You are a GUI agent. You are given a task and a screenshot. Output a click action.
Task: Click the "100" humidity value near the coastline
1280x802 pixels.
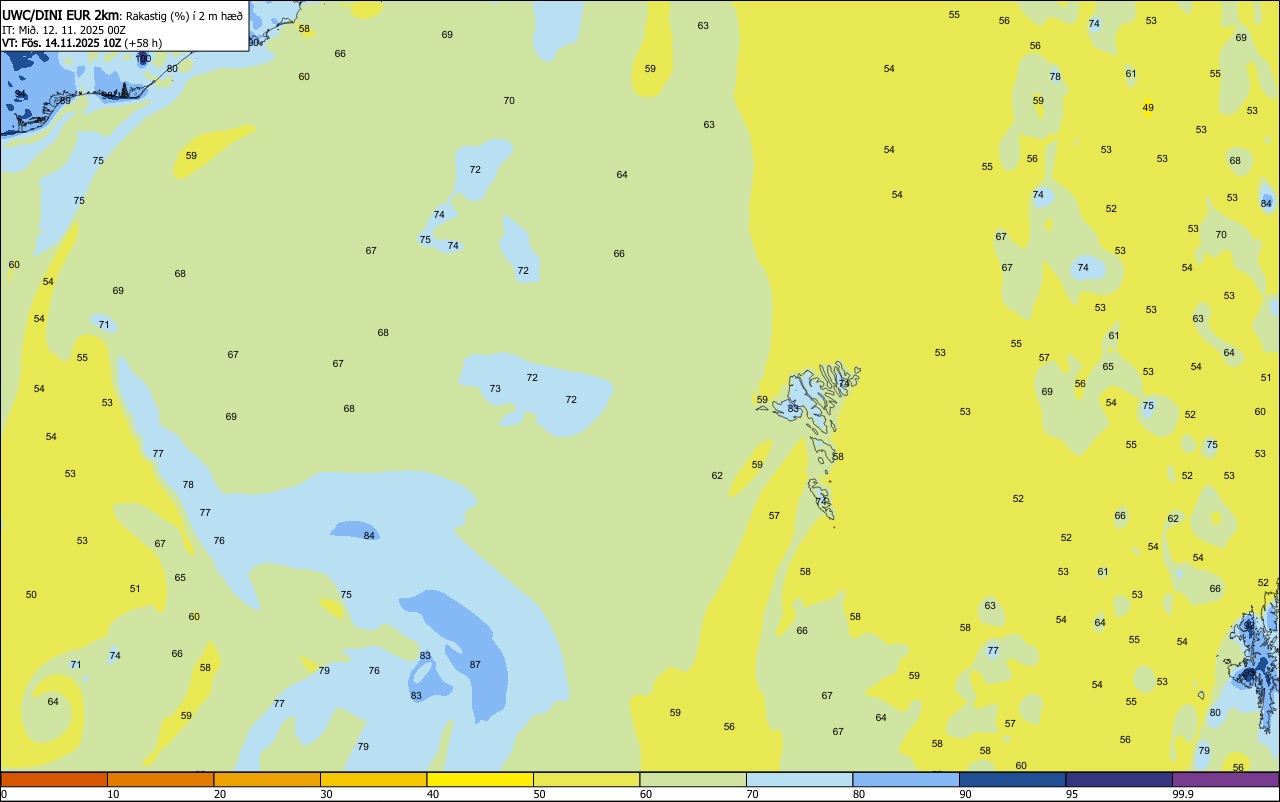pyautogui.click(x=143, y=59)
